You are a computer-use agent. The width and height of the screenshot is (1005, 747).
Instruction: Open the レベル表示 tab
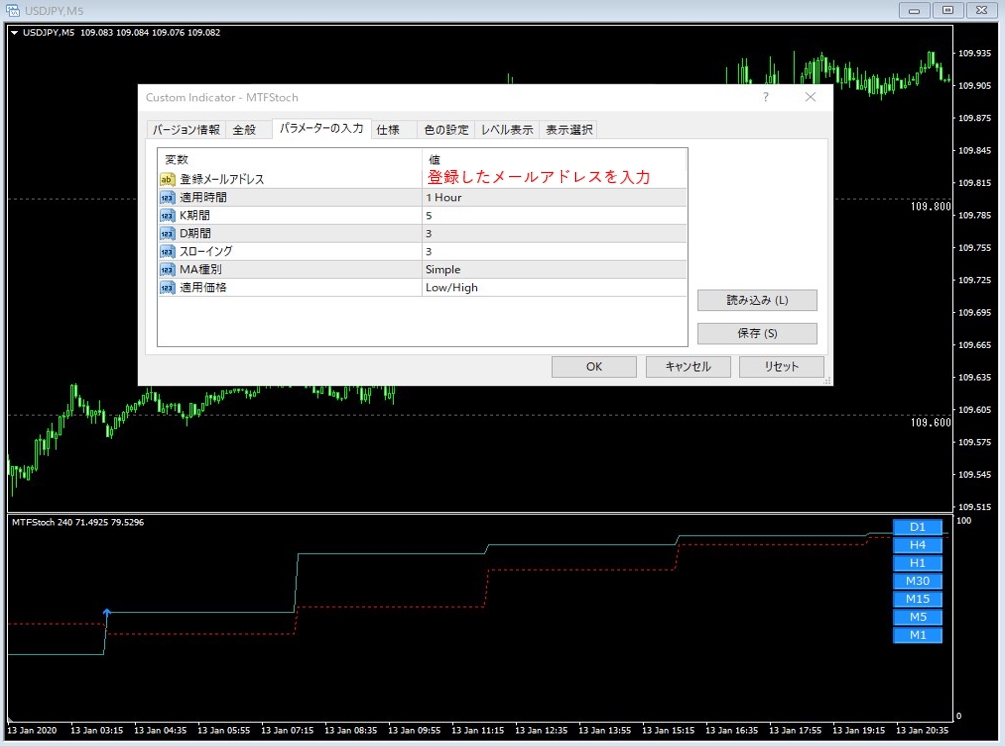(x=507, y=130)
